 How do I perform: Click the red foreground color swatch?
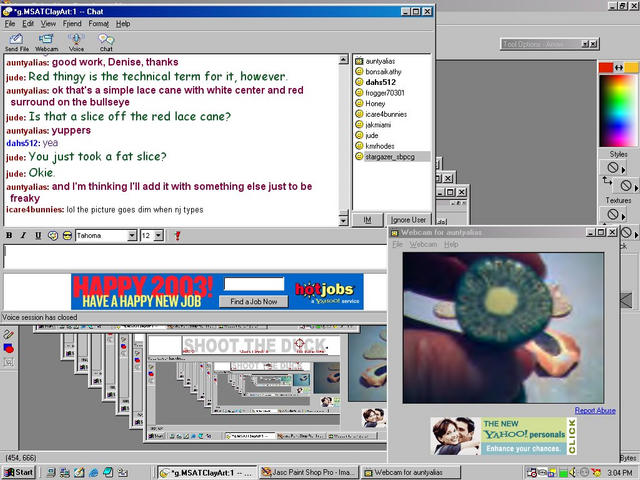606,68
